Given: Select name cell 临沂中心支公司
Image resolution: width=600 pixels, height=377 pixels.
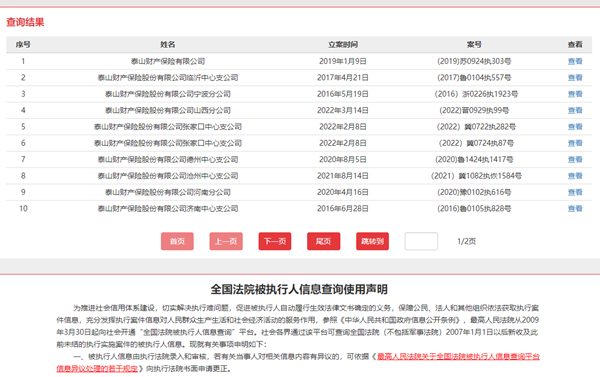Looking at the screenshot, I should pos(168,78).
